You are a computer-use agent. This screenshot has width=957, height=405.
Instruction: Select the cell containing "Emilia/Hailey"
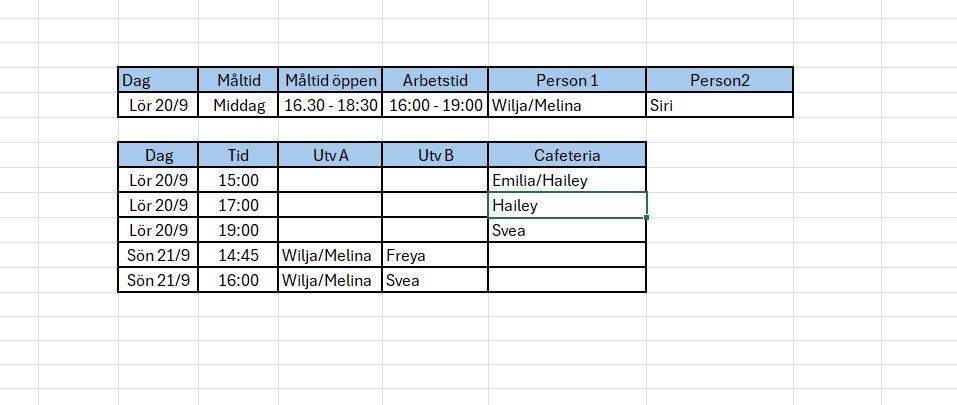[x=567, y=180]
